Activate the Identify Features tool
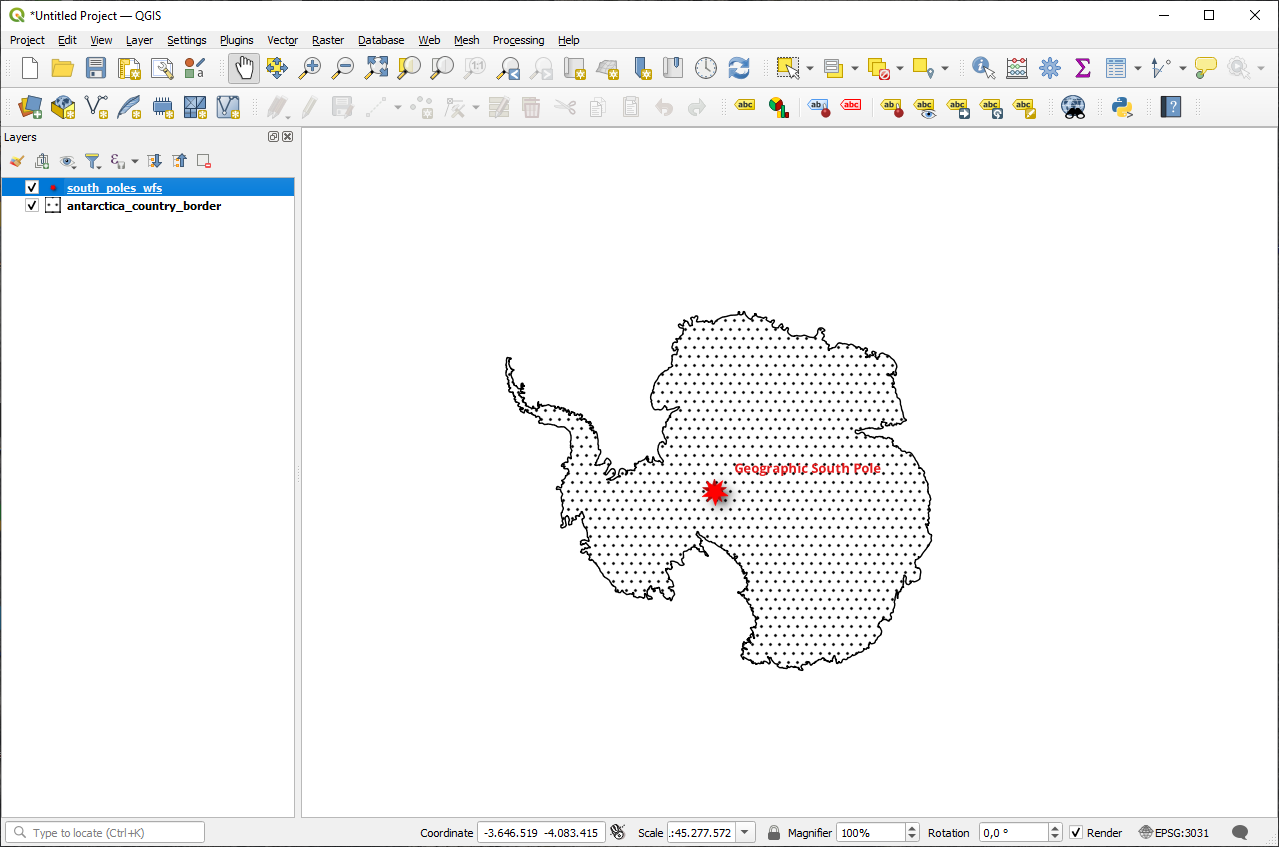The height and width of the screenshot is (847, 1279). pyautogui.click(x=983, y=68)
